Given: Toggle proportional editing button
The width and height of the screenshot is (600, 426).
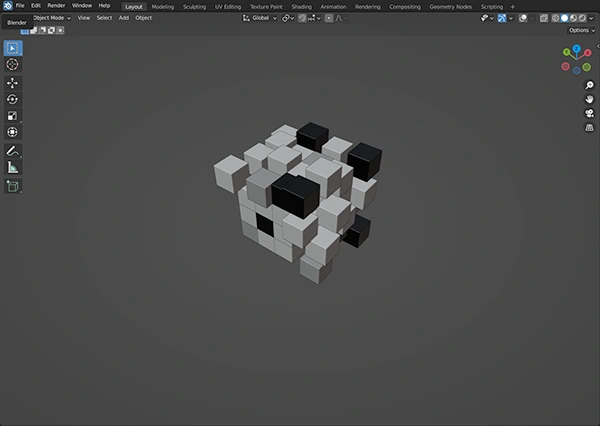Looking at the screenshot, I should [329, 18].
